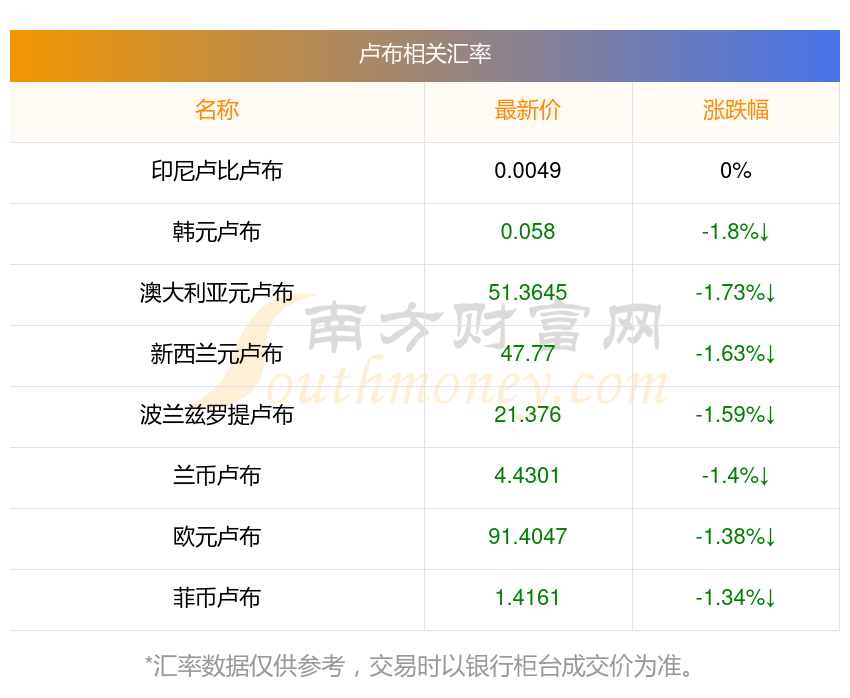Click the -1.73% change value

click(x=736, y=293)
